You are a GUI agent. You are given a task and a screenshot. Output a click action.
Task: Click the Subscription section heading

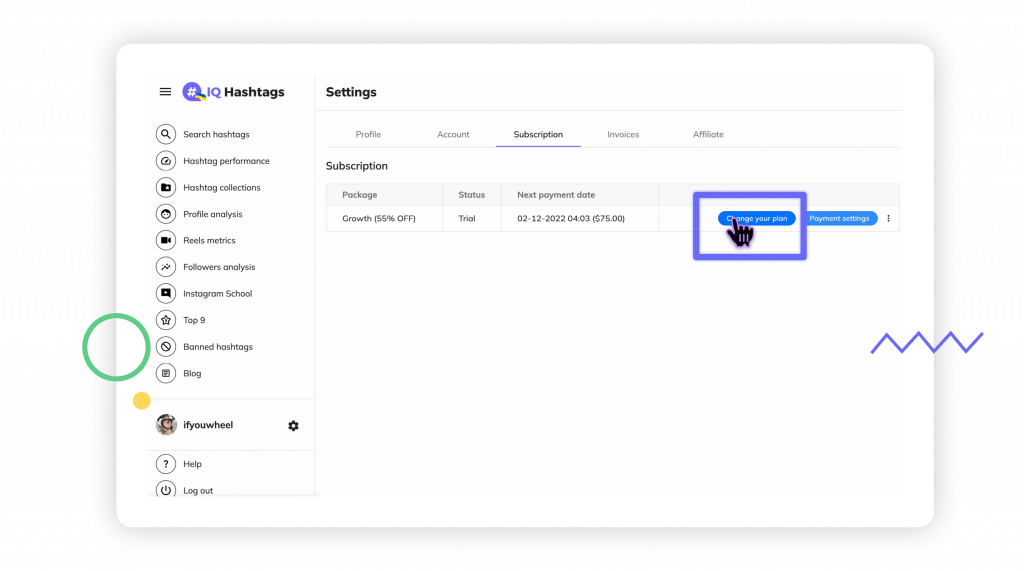pyautogui.click(x=357, y=166)
